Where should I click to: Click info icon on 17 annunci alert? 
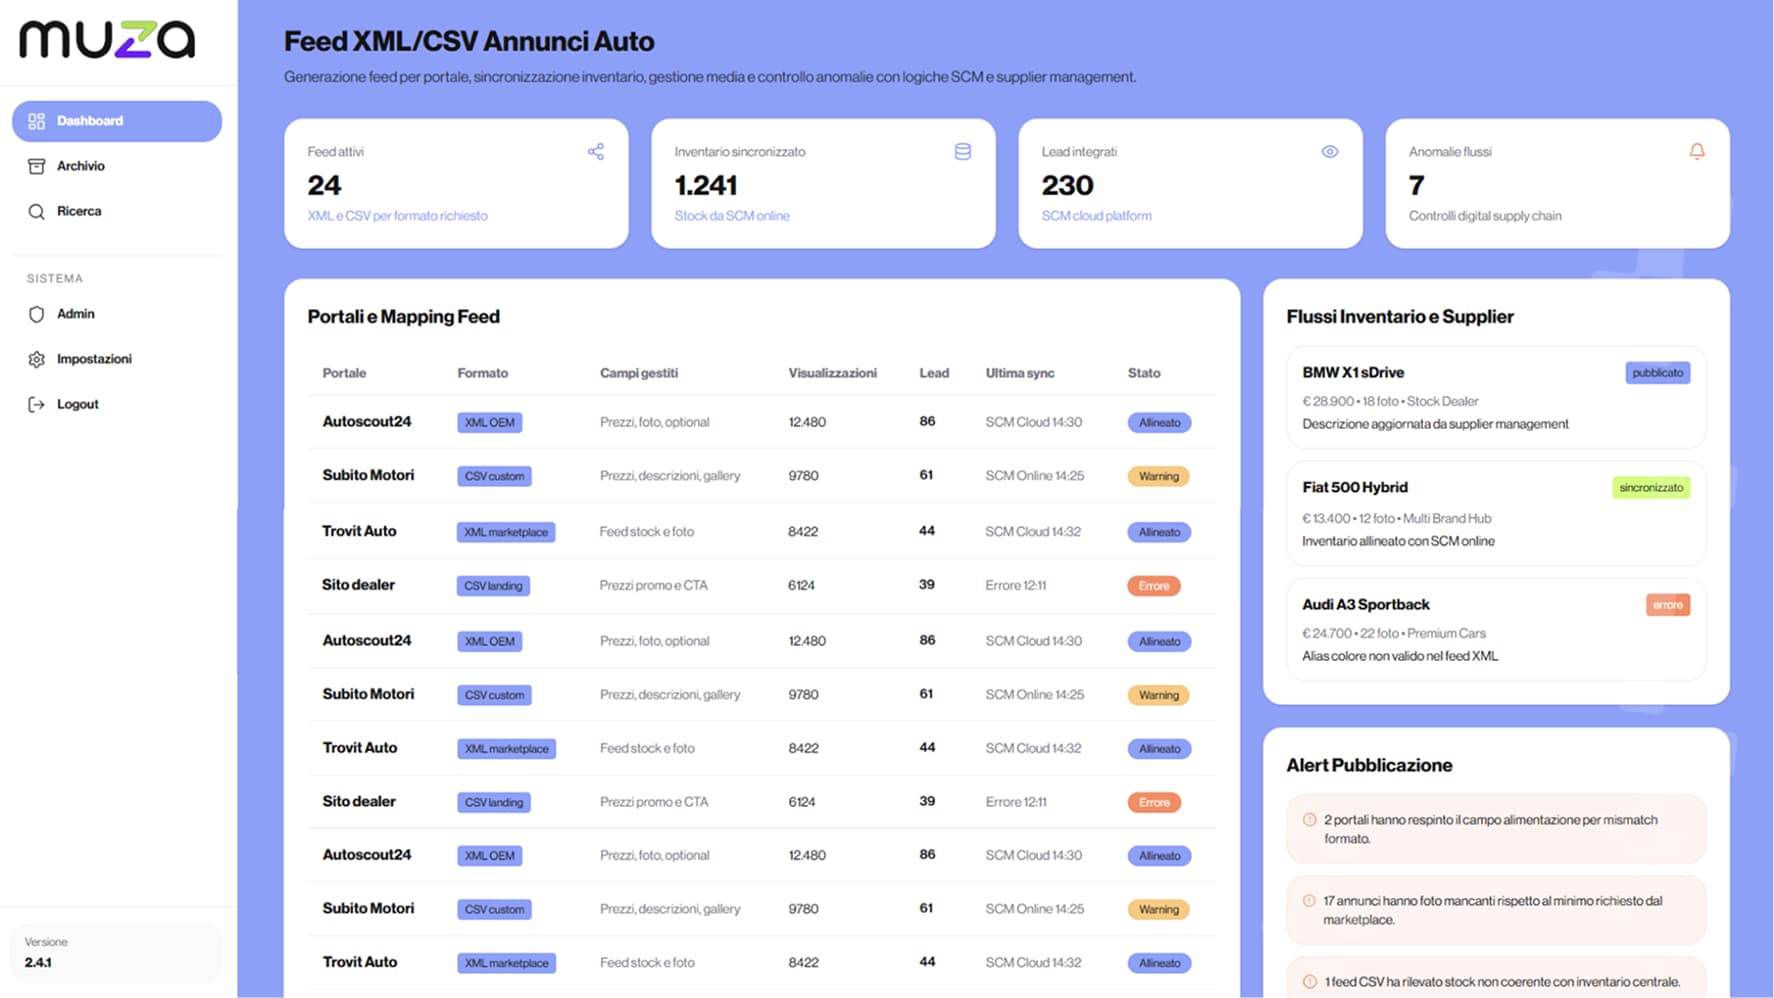[x=1309, y=901]
